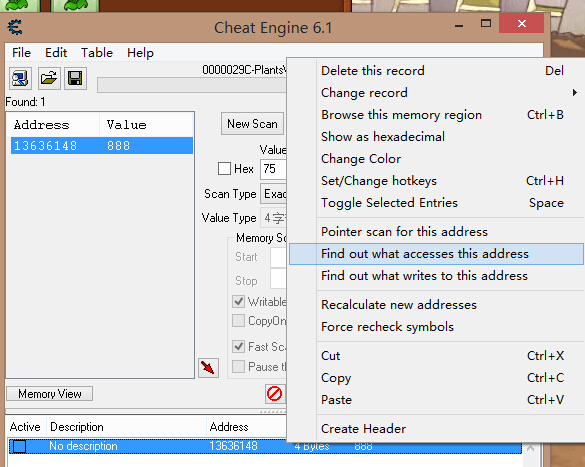Select Find out what writes to this address
This screenshot has width=585, height=467.
pos(436,276)
